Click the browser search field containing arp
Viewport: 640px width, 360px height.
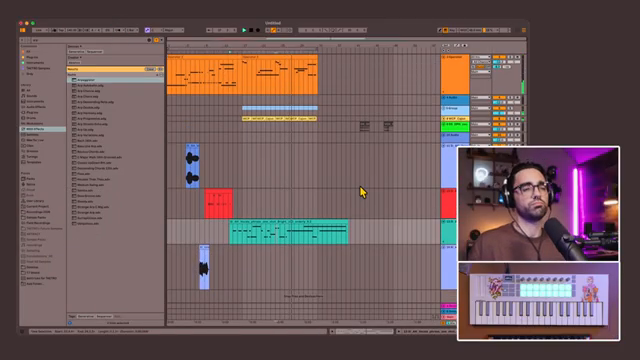point(88,40)
